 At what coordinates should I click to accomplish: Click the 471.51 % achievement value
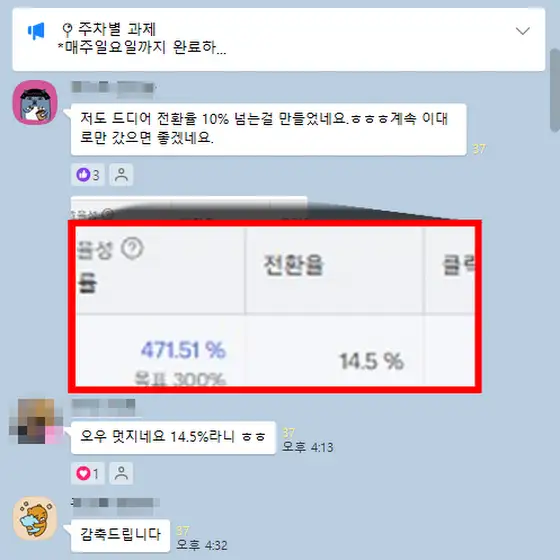coord(183,350)
